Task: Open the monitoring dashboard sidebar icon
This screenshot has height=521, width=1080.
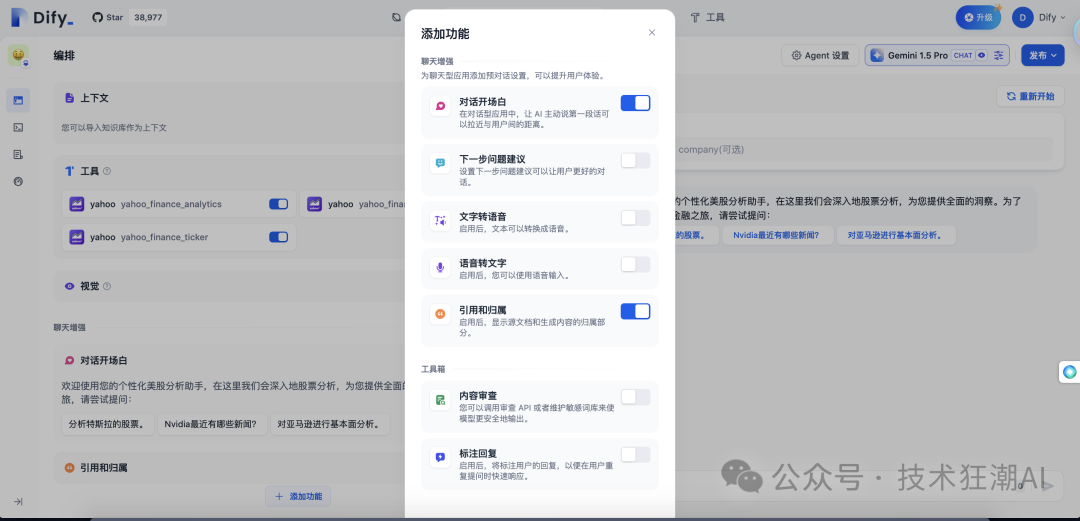Action: click(x=18, y=181)
